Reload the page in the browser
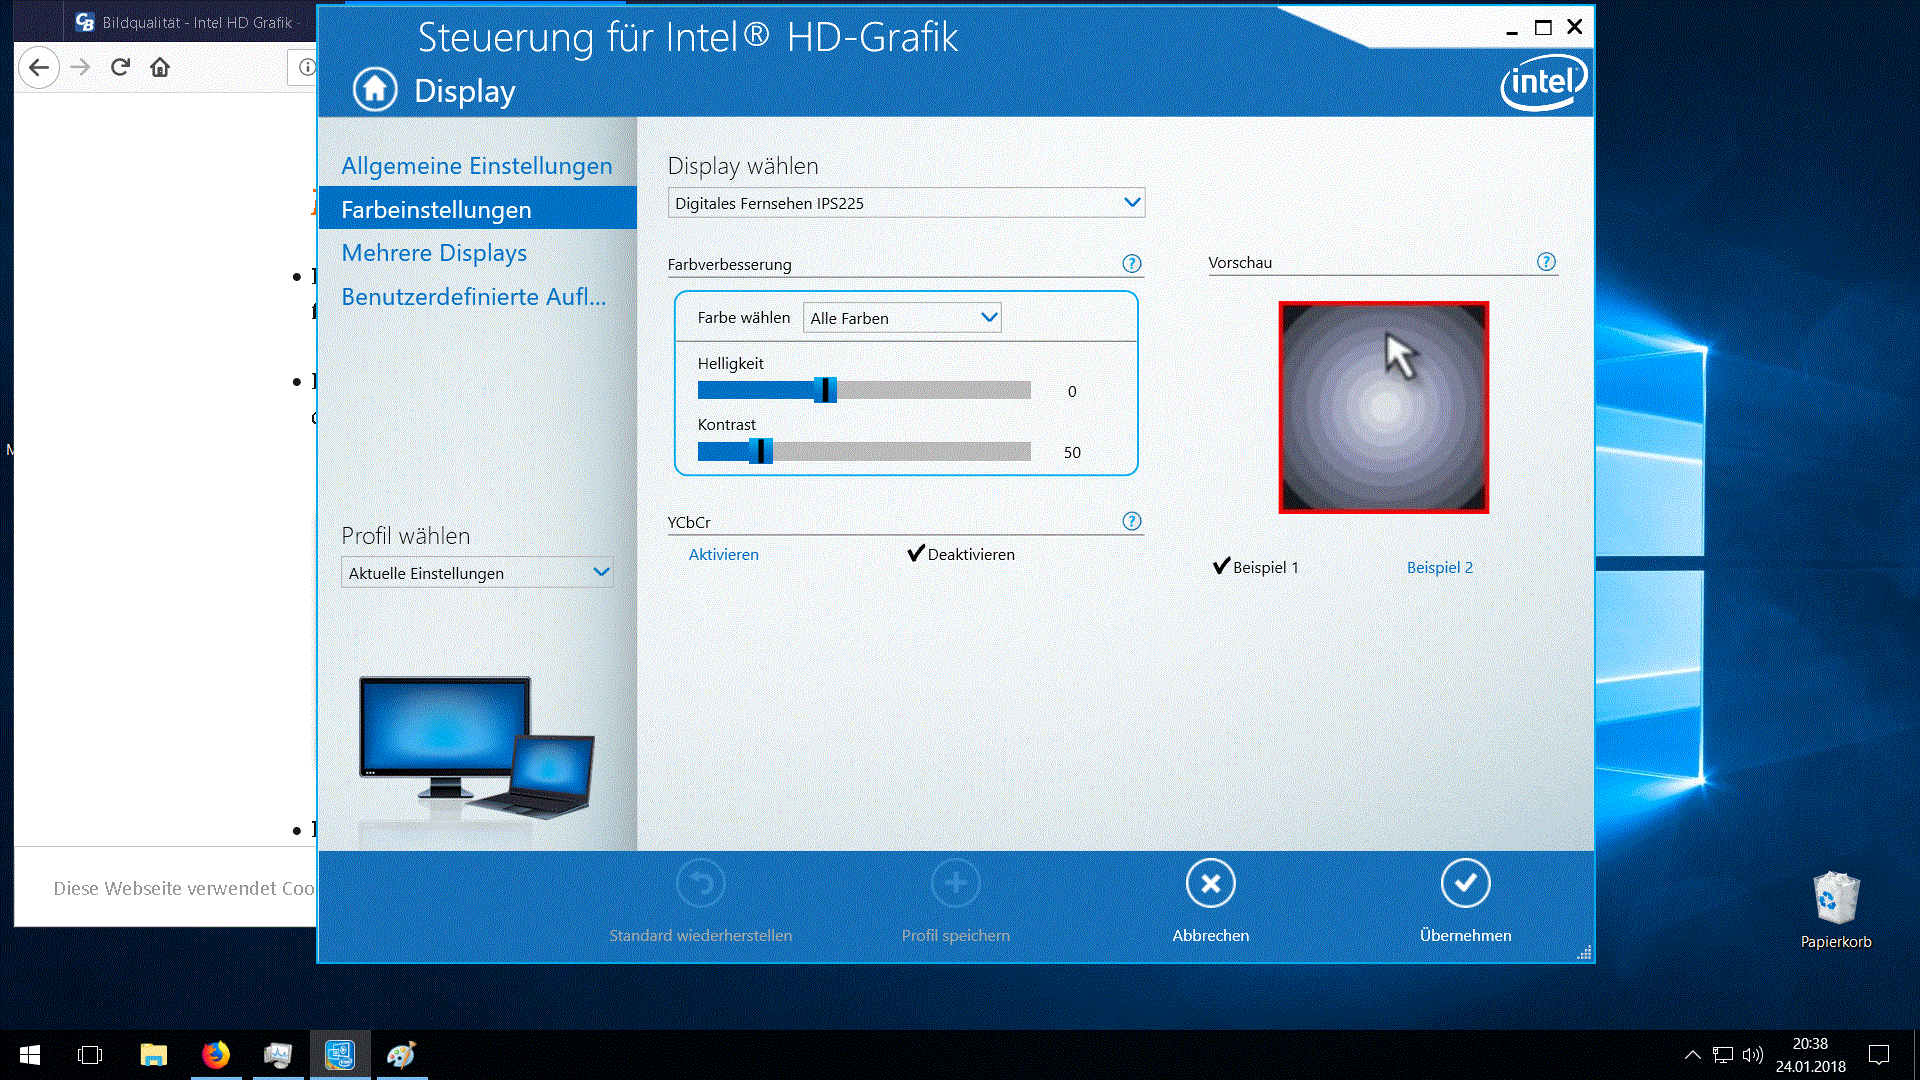The height and width of the screenshot is (1080, 1920). 120,67
